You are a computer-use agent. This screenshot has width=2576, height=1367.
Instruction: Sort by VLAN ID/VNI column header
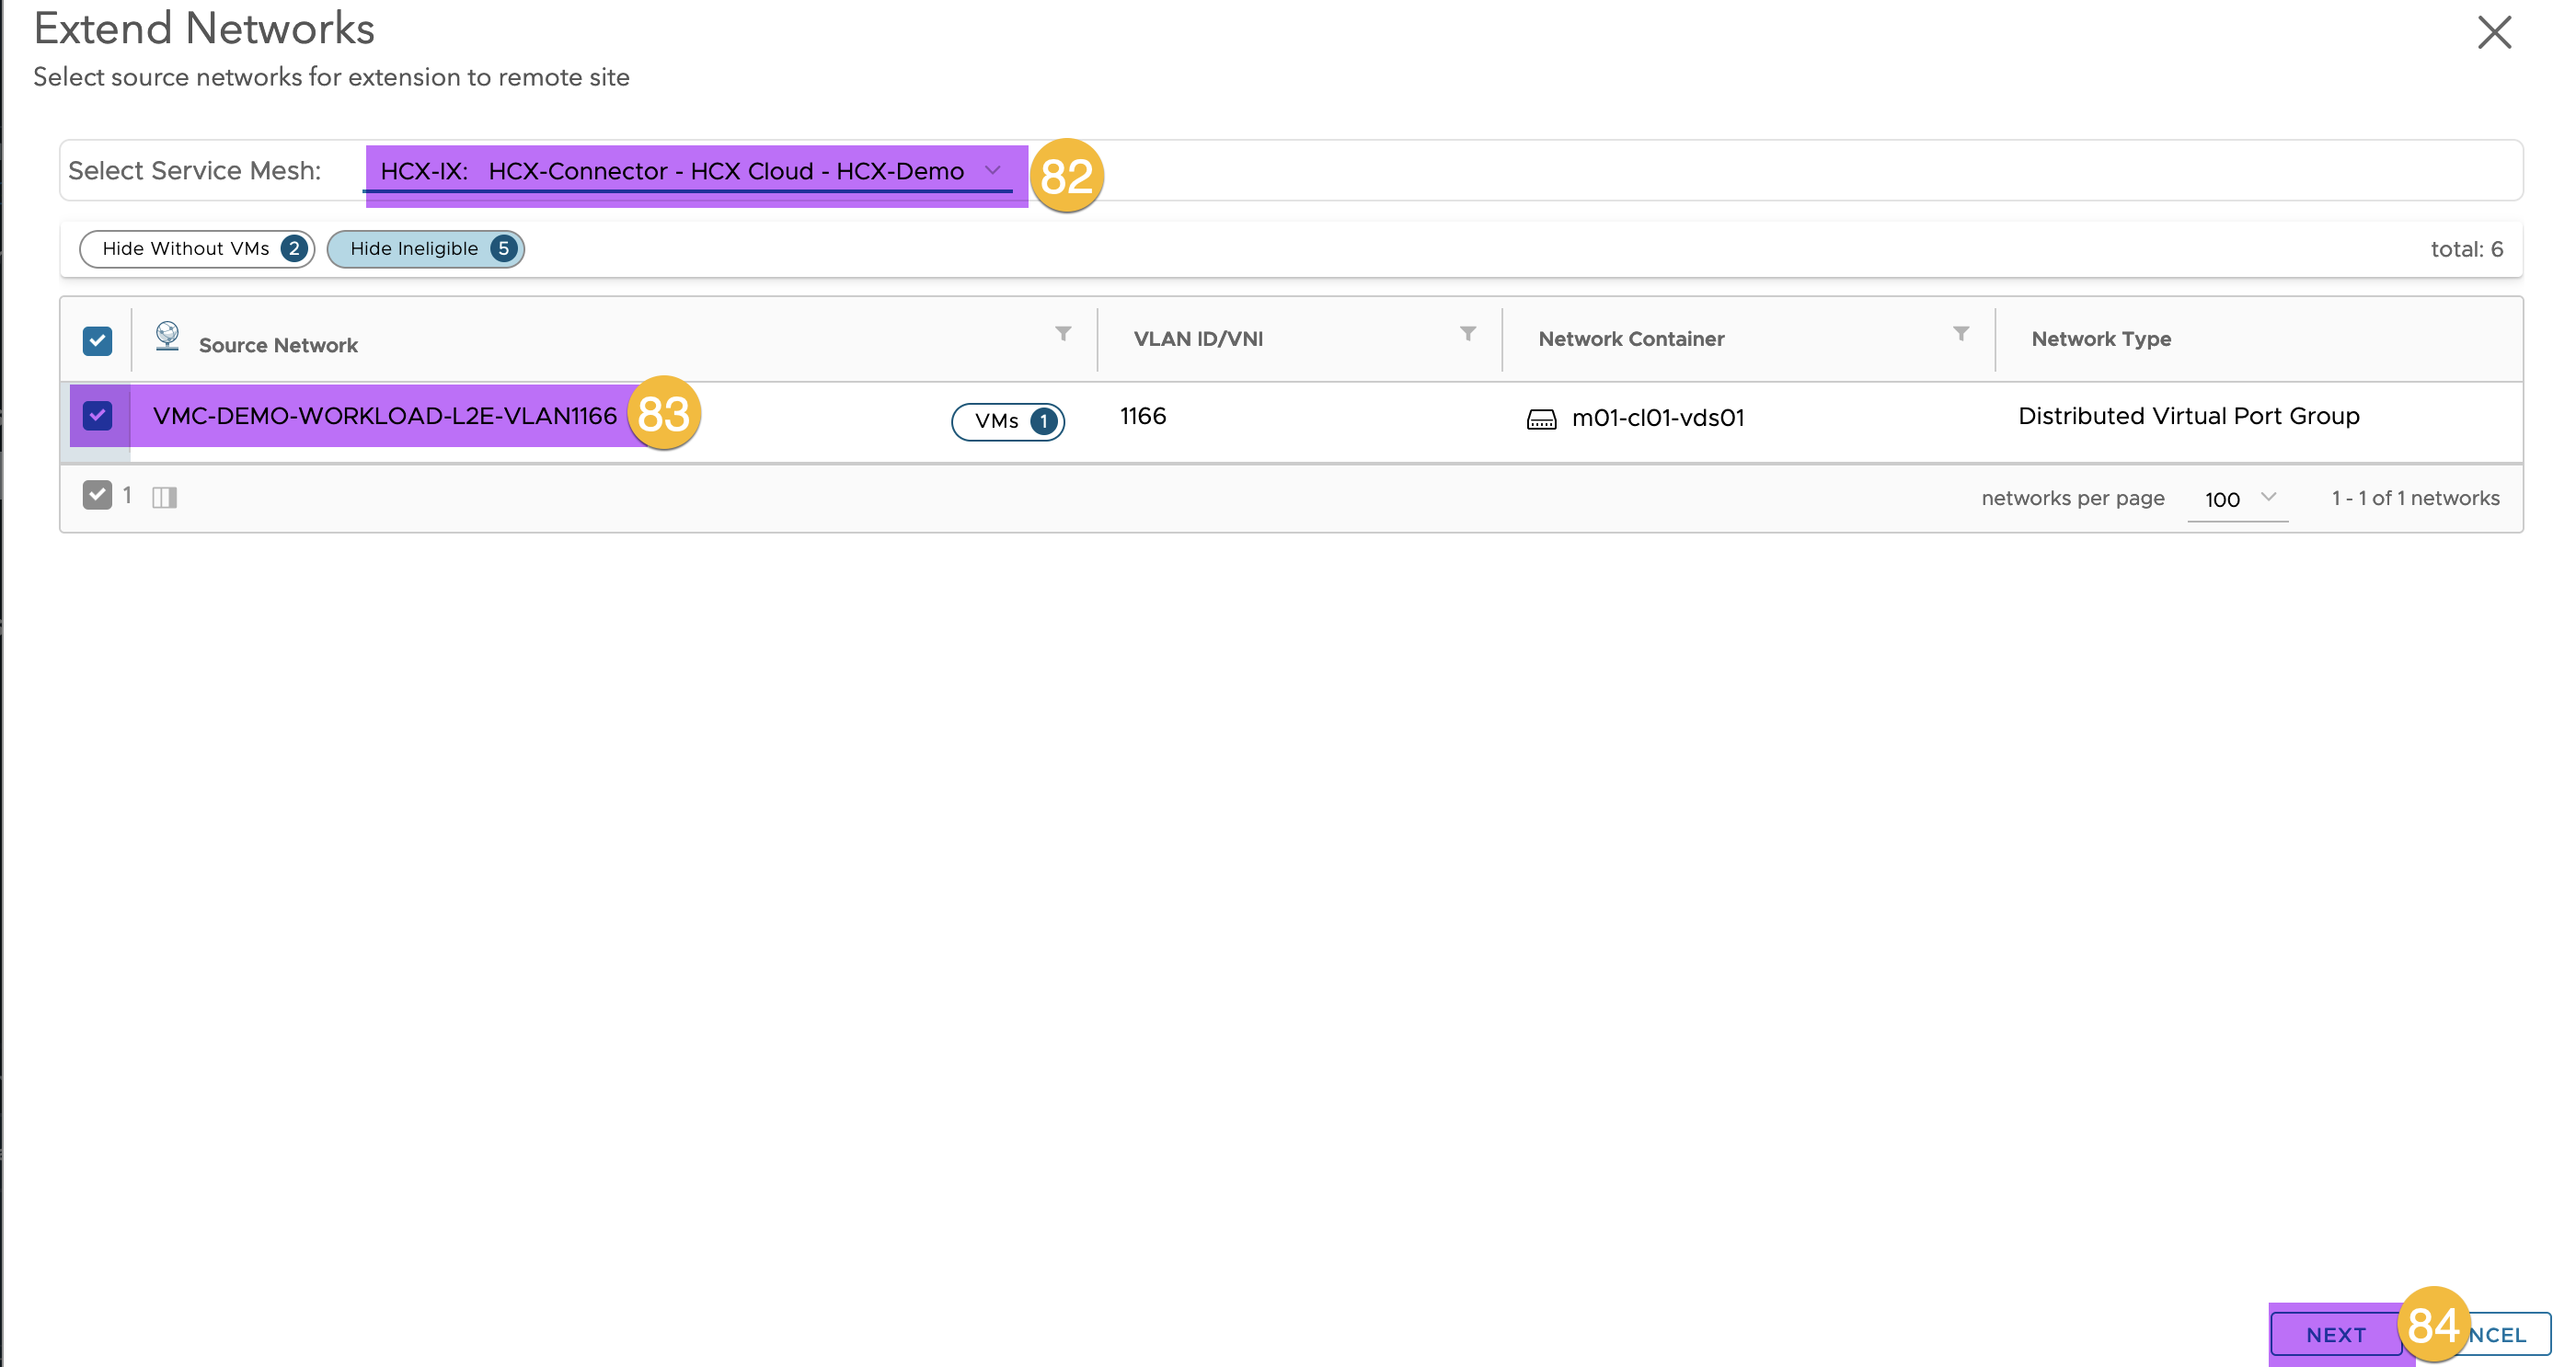[x=1198, y=339]
